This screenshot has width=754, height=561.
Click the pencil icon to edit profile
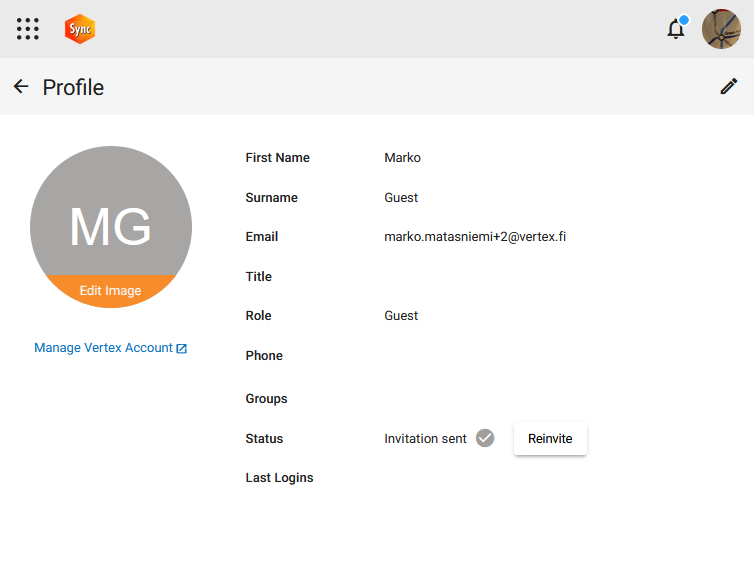(x=728, y=87)
